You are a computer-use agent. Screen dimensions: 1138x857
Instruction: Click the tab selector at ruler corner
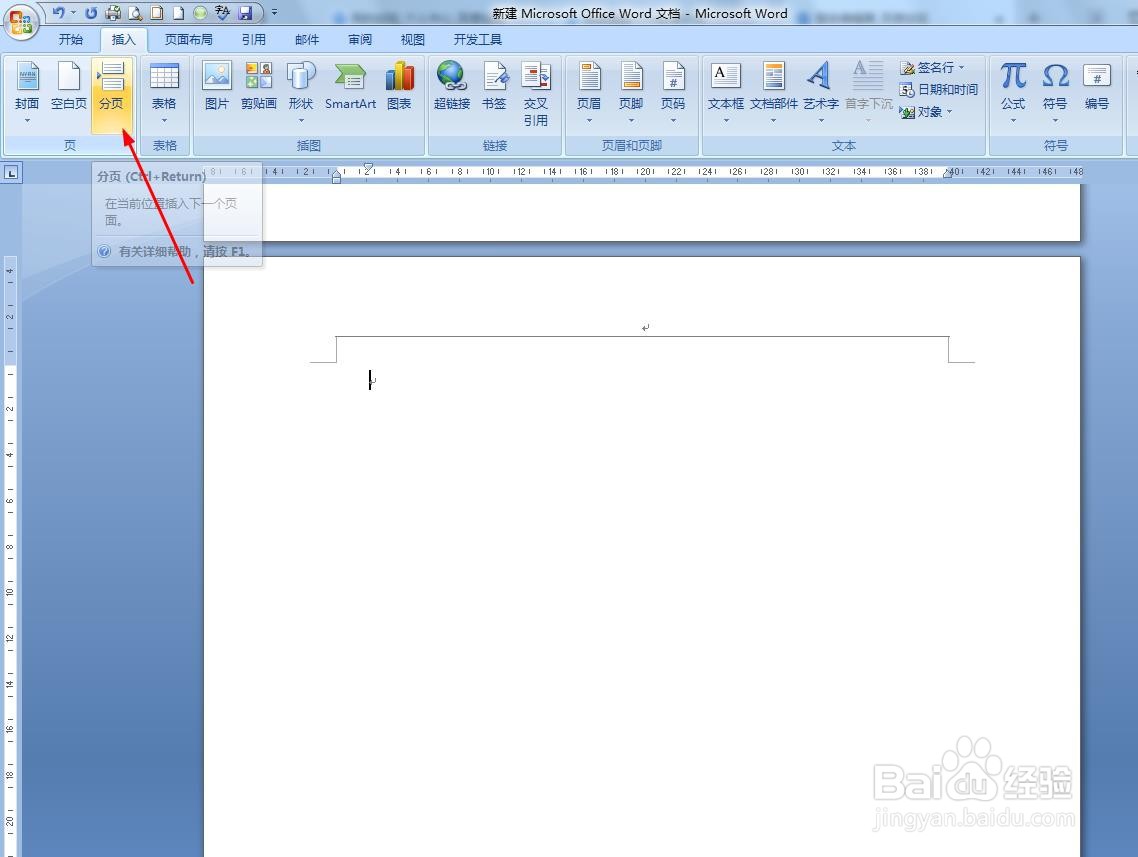point(12,173)
